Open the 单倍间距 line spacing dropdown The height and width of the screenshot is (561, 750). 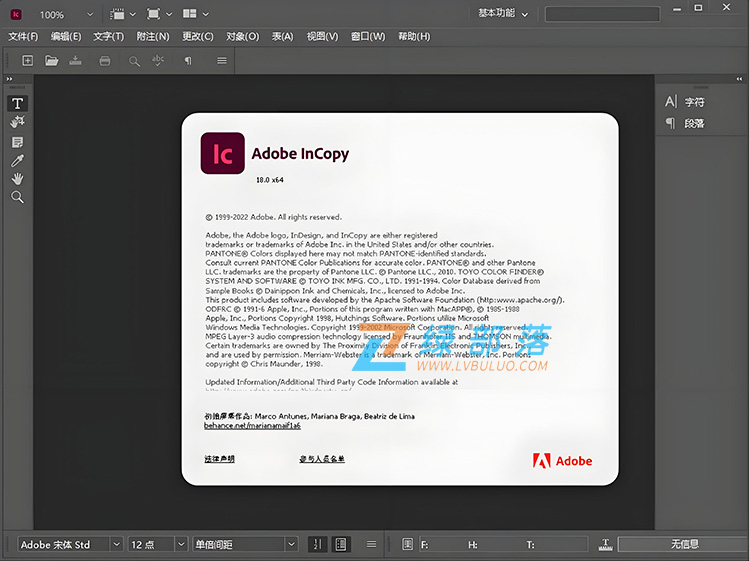point(291,544)
